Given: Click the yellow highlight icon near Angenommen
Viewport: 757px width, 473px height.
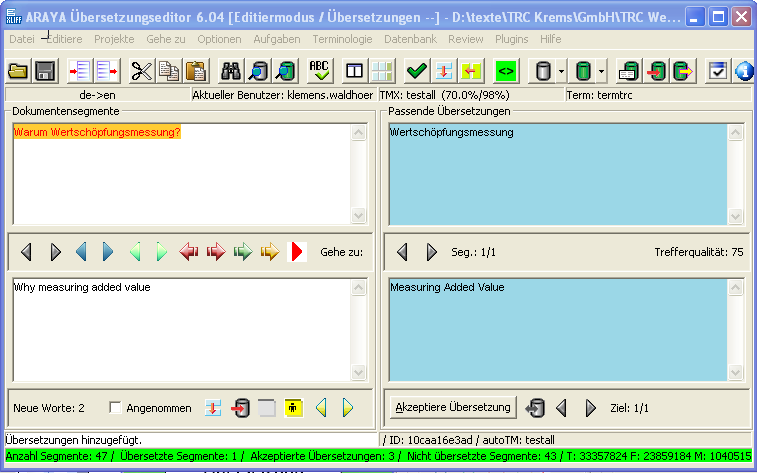Looking at the screenshot, I should pyautogui.click(x=293, y=408).
